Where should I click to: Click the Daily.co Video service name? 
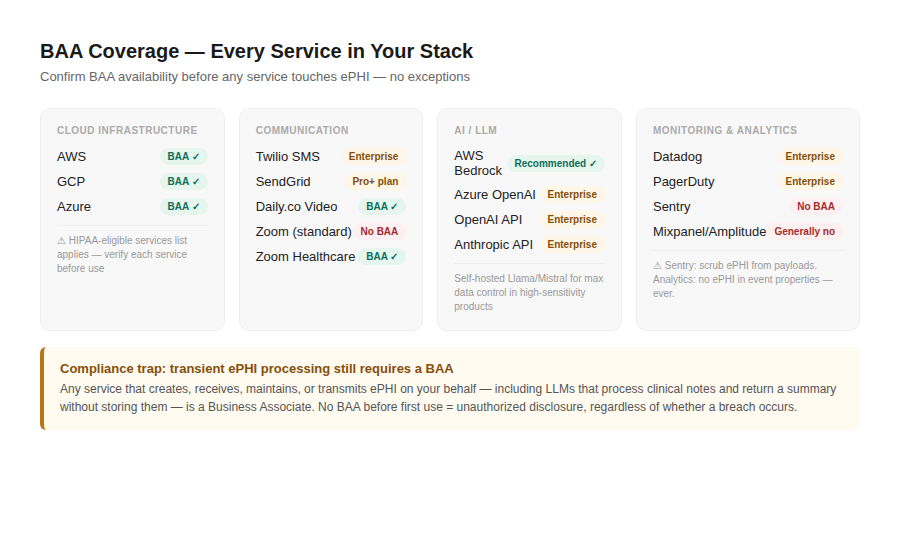point(296,207)
